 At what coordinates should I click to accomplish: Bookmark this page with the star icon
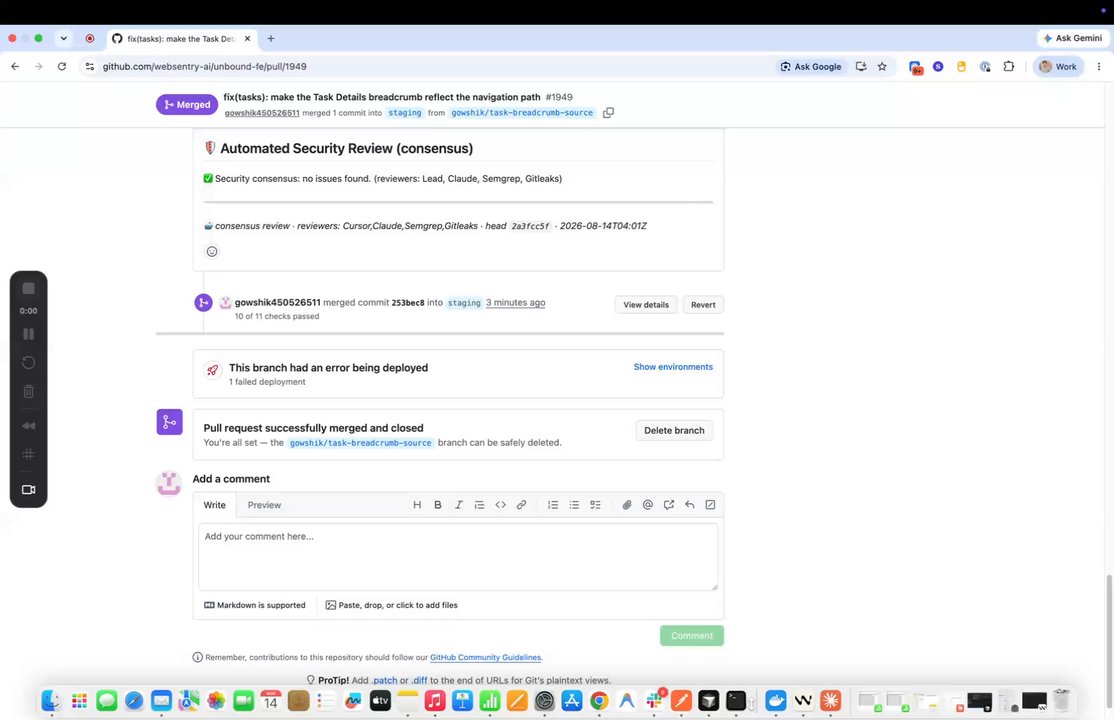[882, 67]
